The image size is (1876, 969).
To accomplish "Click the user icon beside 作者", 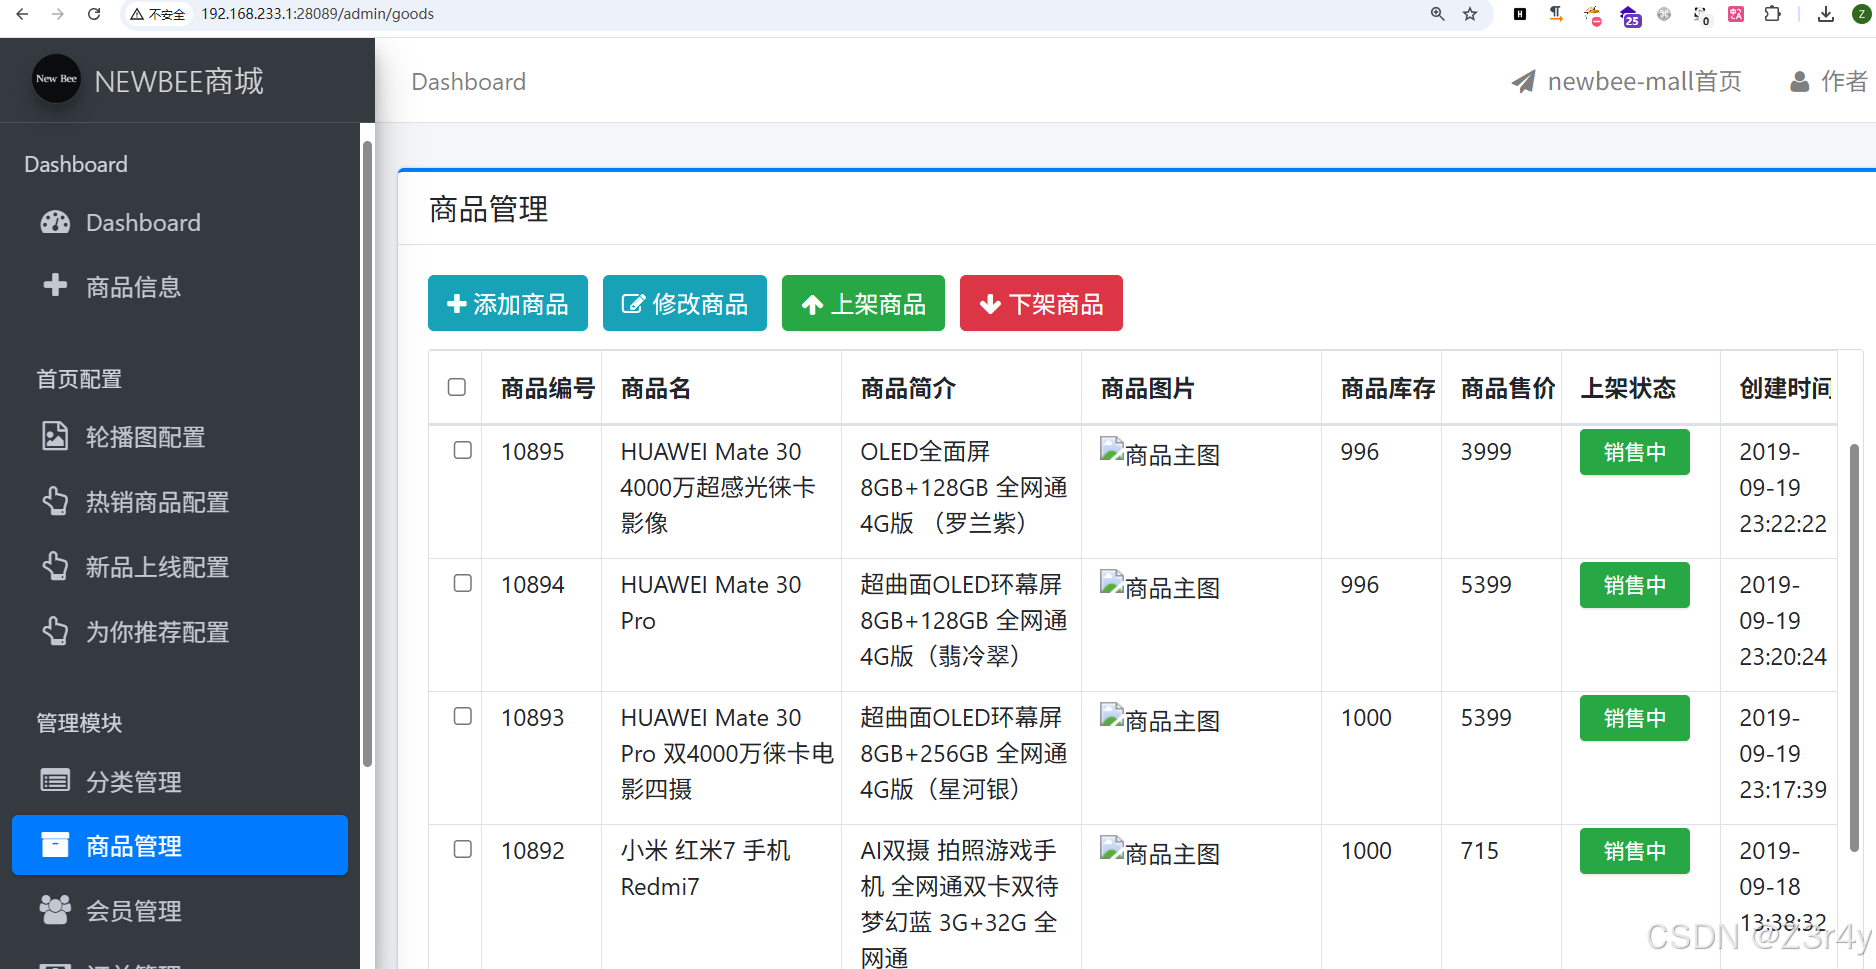I will (1799, 82).
